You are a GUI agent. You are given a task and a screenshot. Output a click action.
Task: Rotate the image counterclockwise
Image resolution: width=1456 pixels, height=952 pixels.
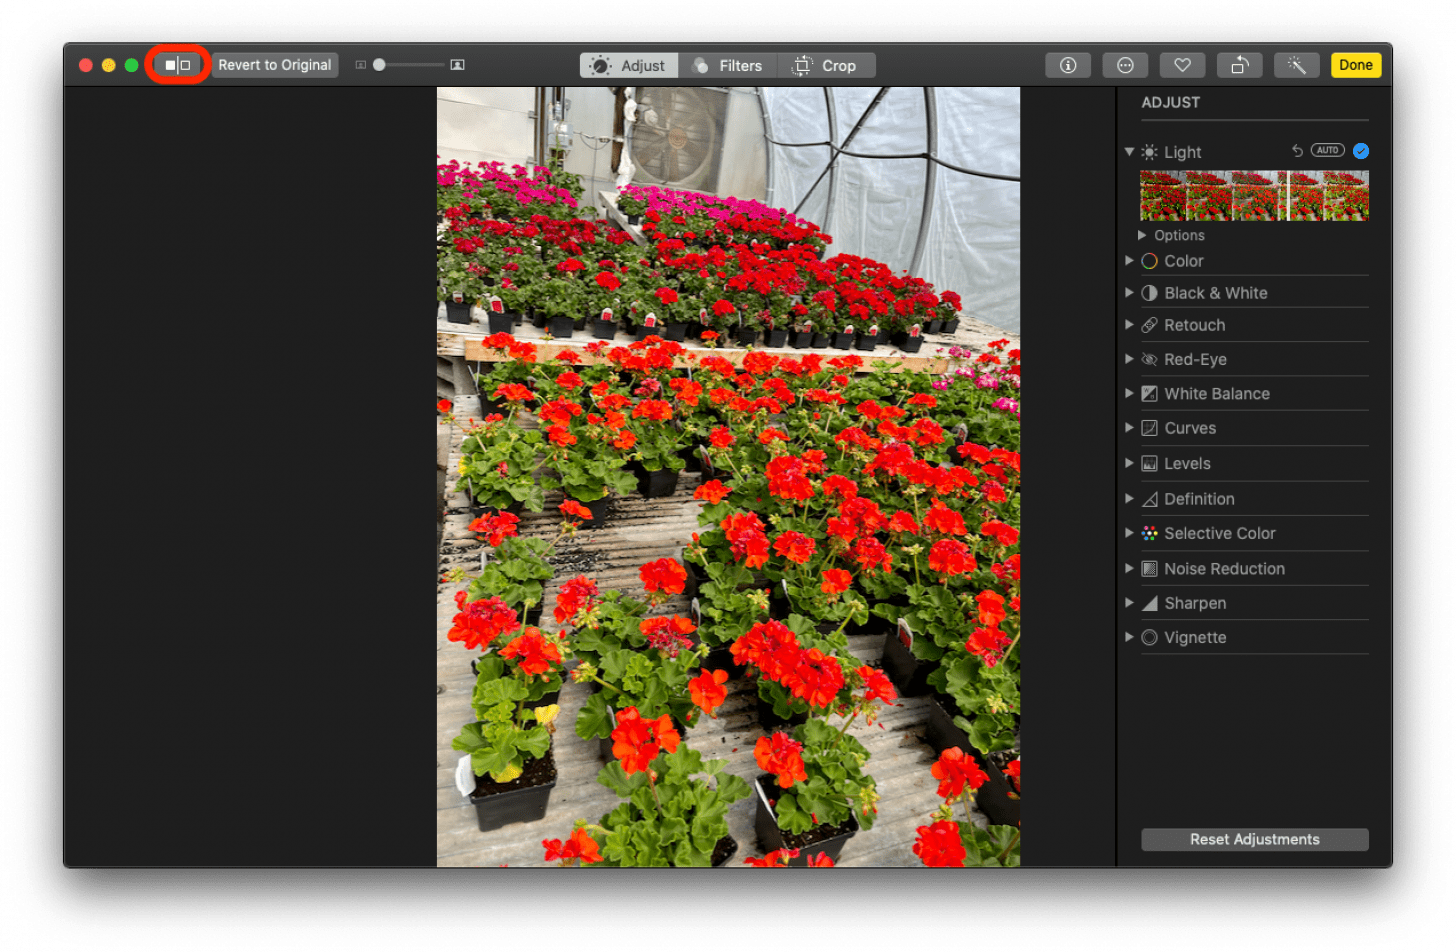point(1239,64)
